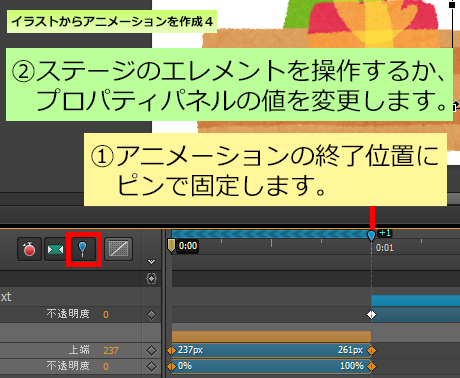Screen dimensions: 460x378
Task: Click the 不透明度 label below 上端
Action: [68, 366]
